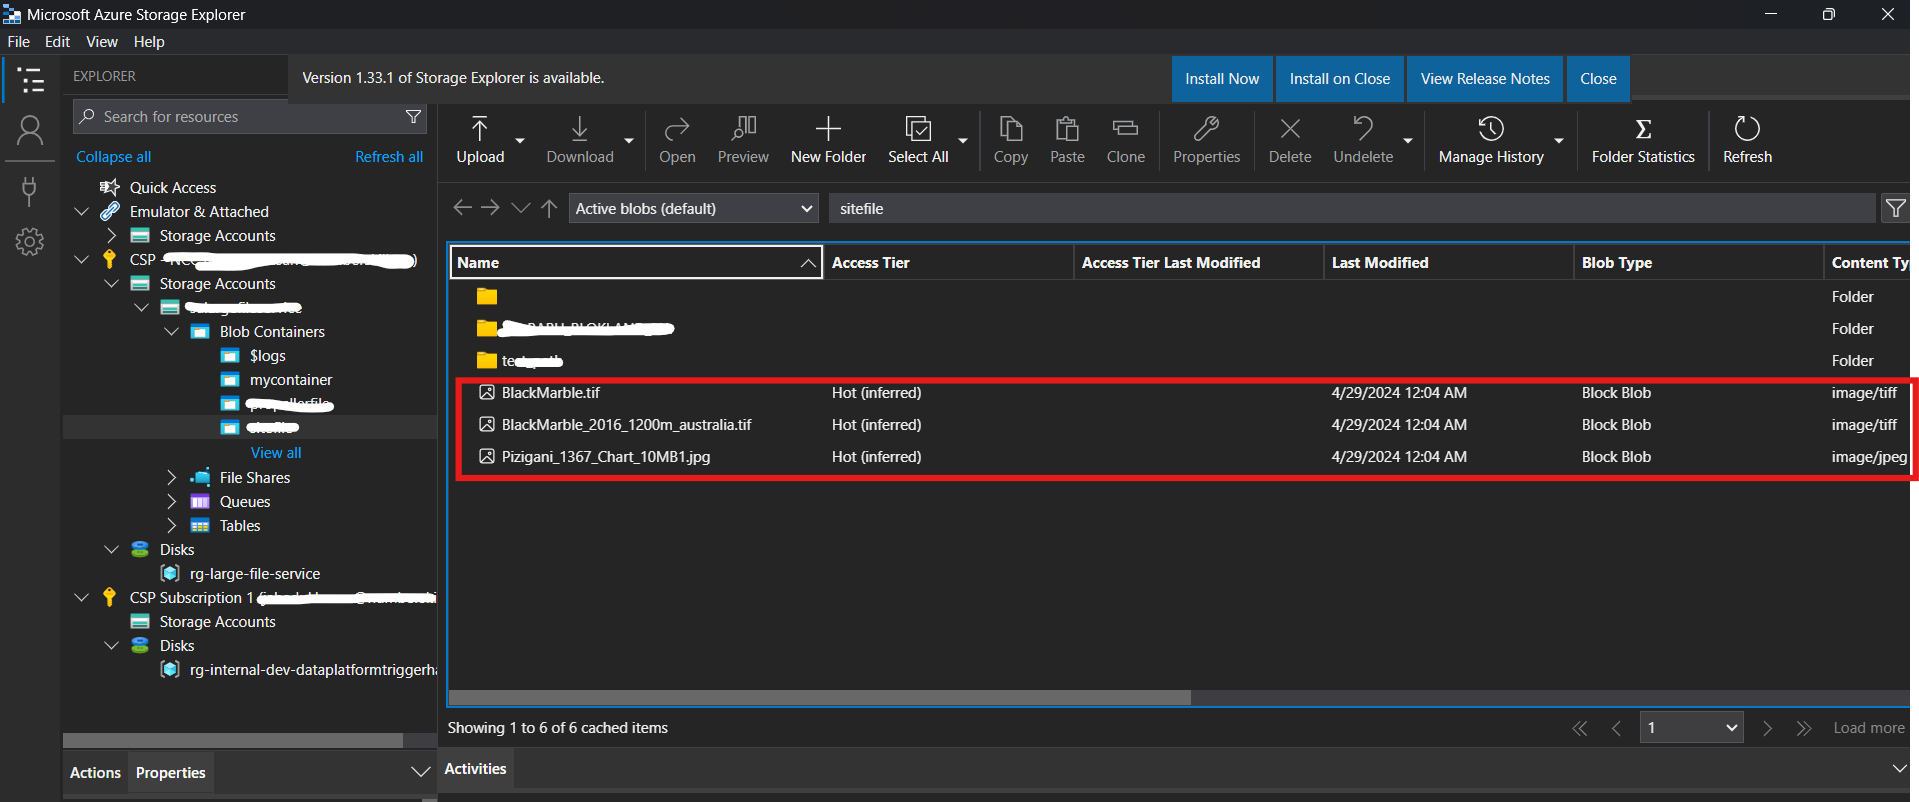
Task: Open the Help menu
Action: pyautogui.click(x=149, y=41)
